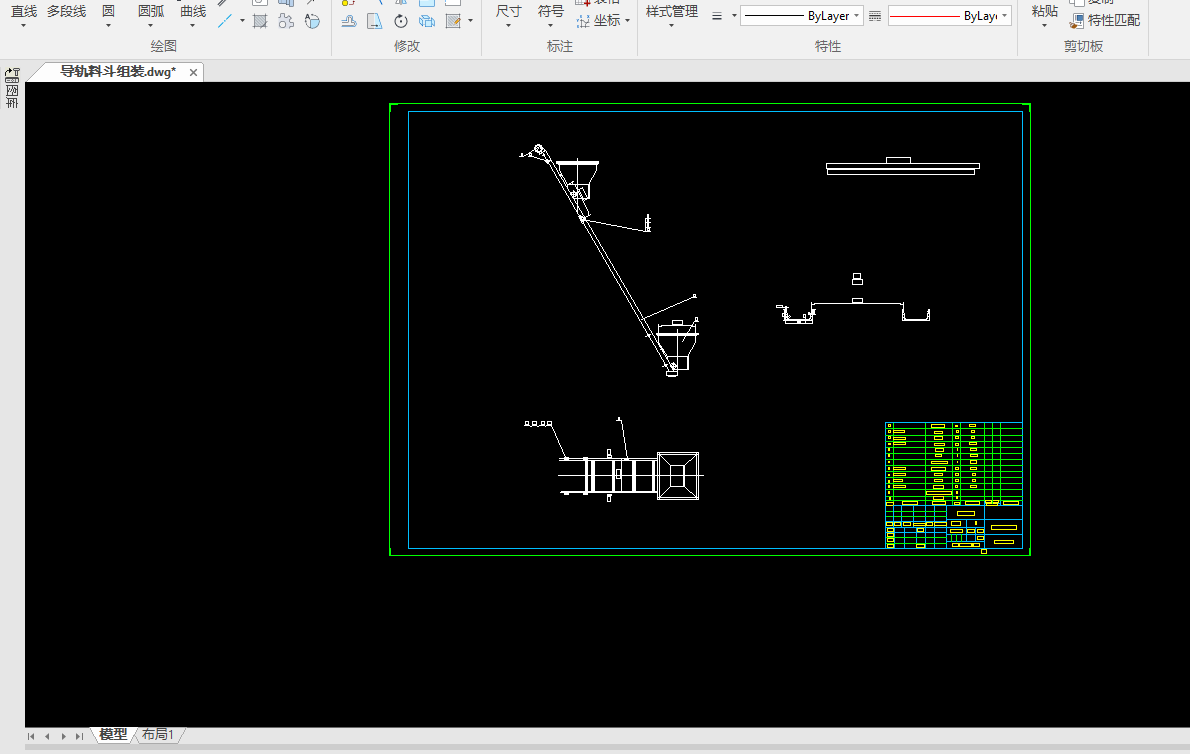Click the hatch edit pencil icon
Screen dimensions: 1190x754
(x=453, y=21)
